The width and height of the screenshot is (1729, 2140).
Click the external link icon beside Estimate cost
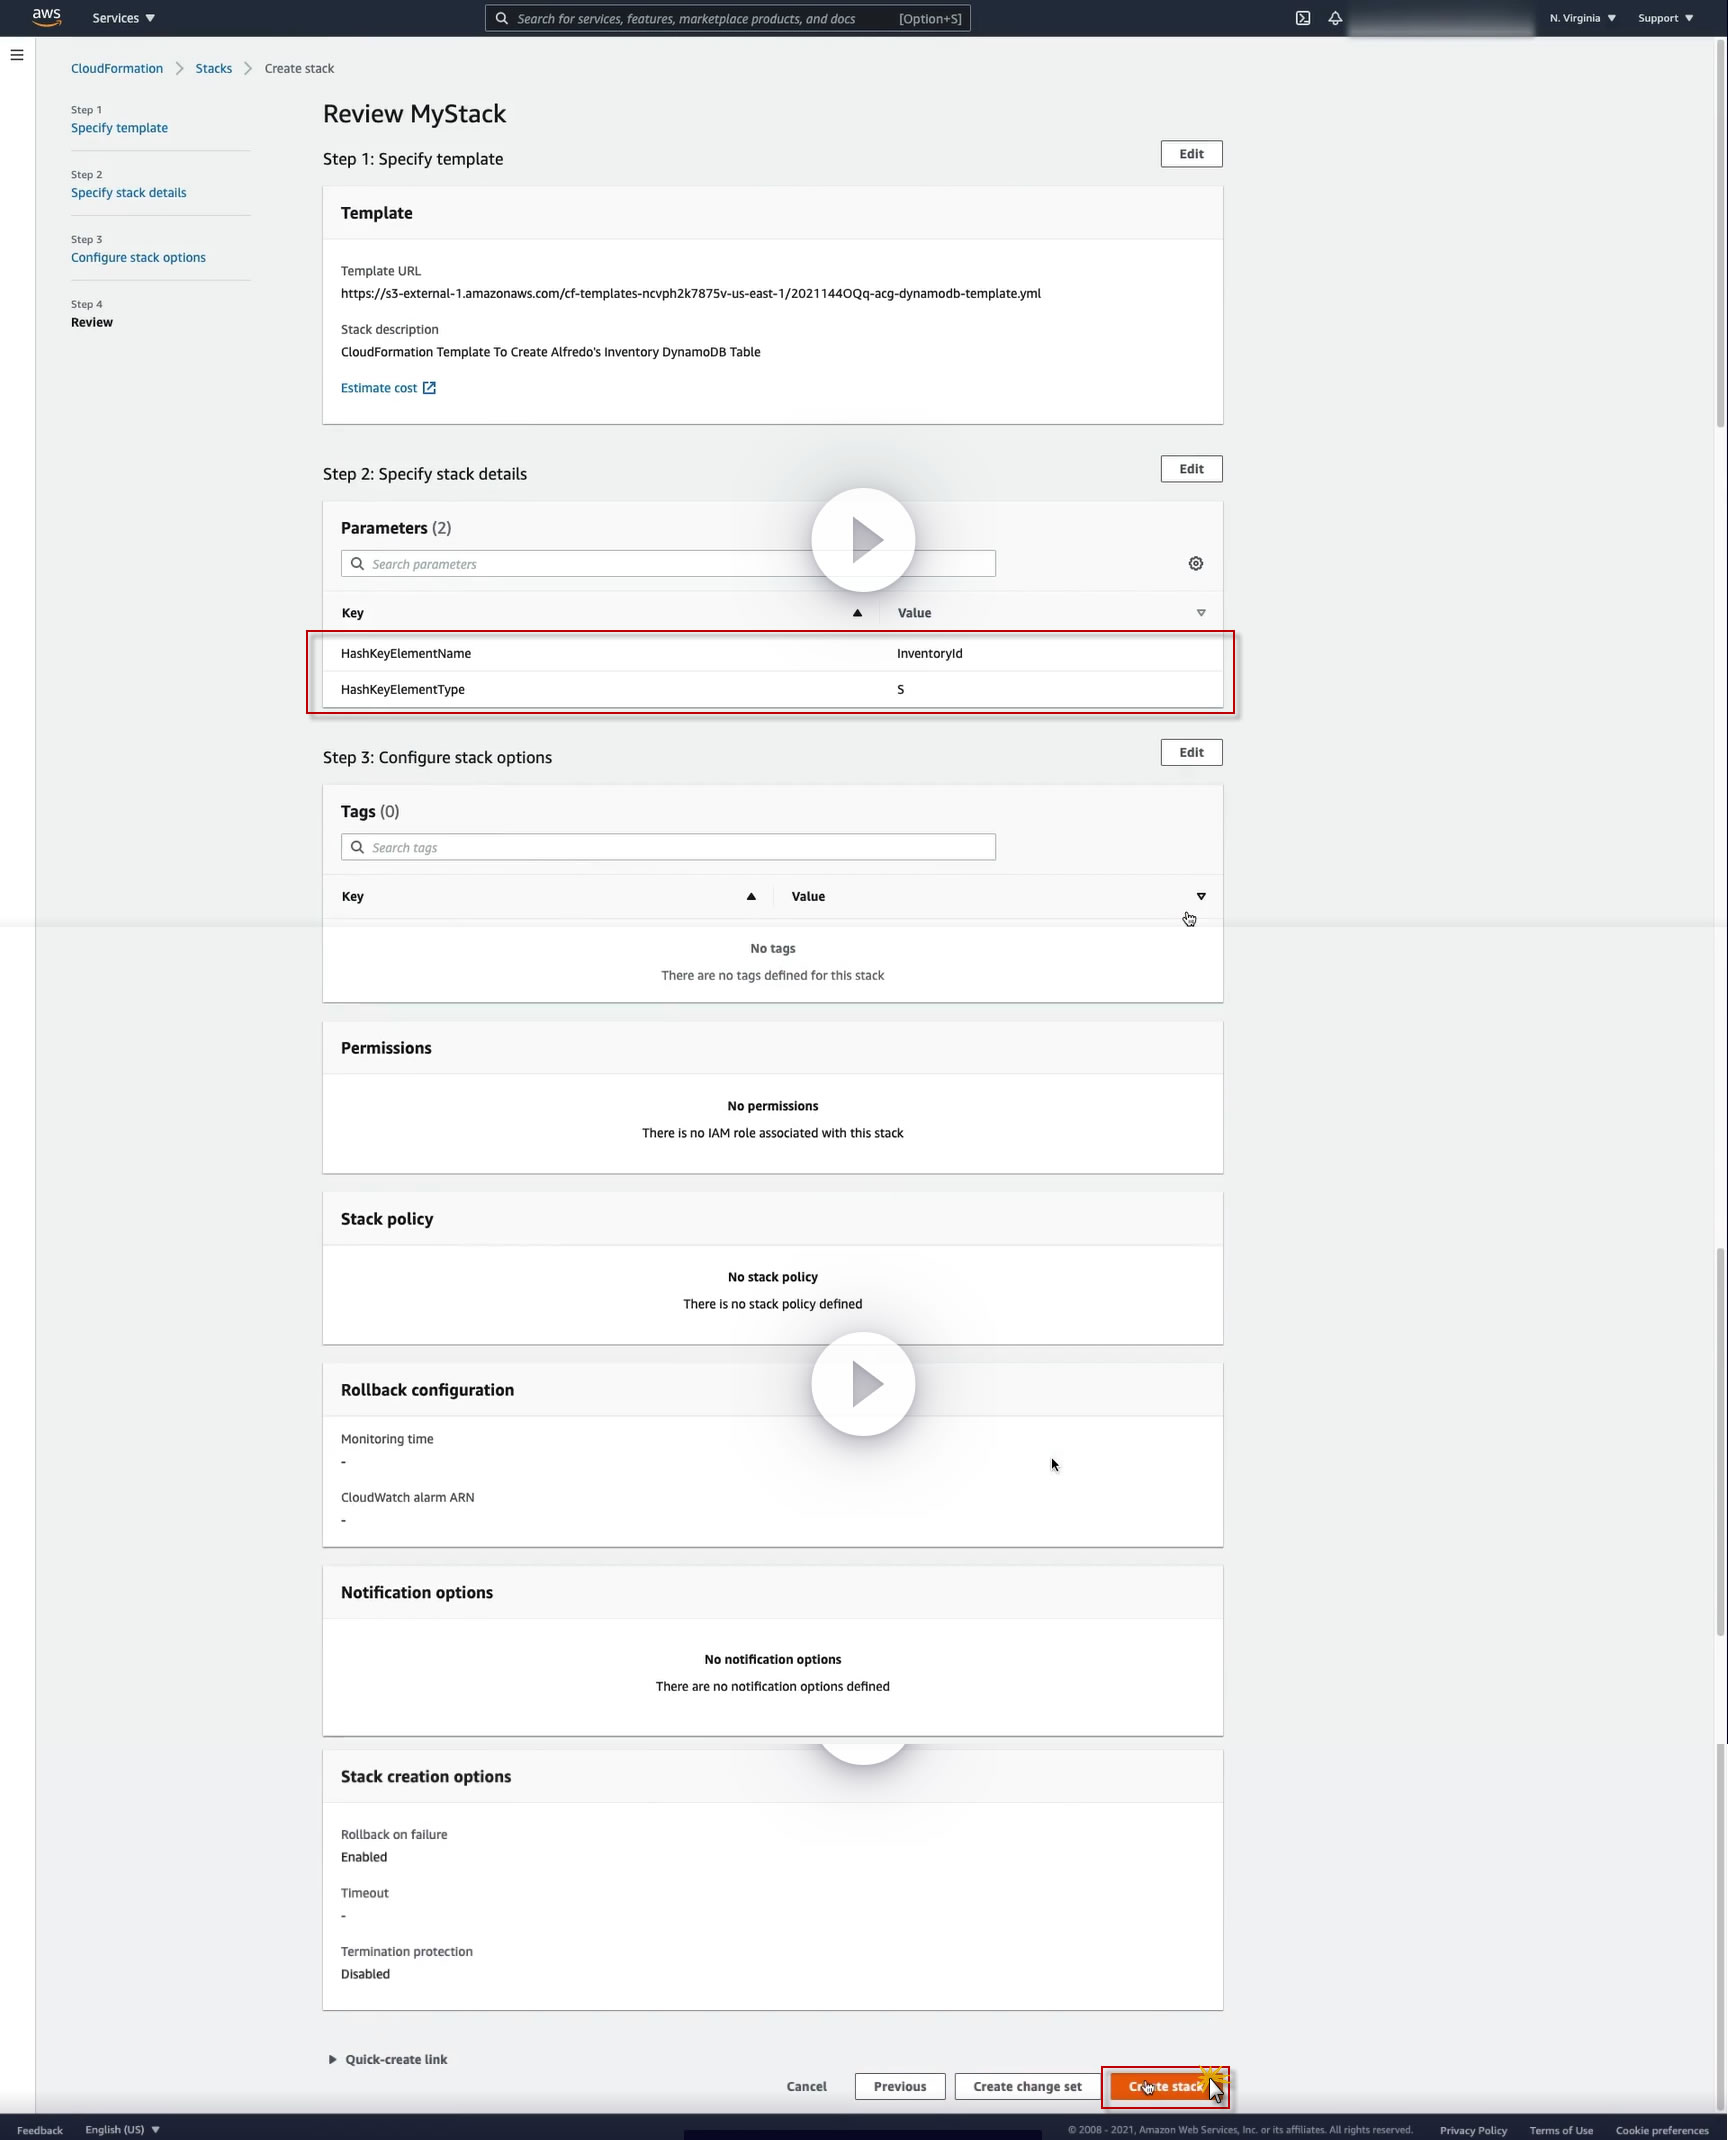click(429, 388)
